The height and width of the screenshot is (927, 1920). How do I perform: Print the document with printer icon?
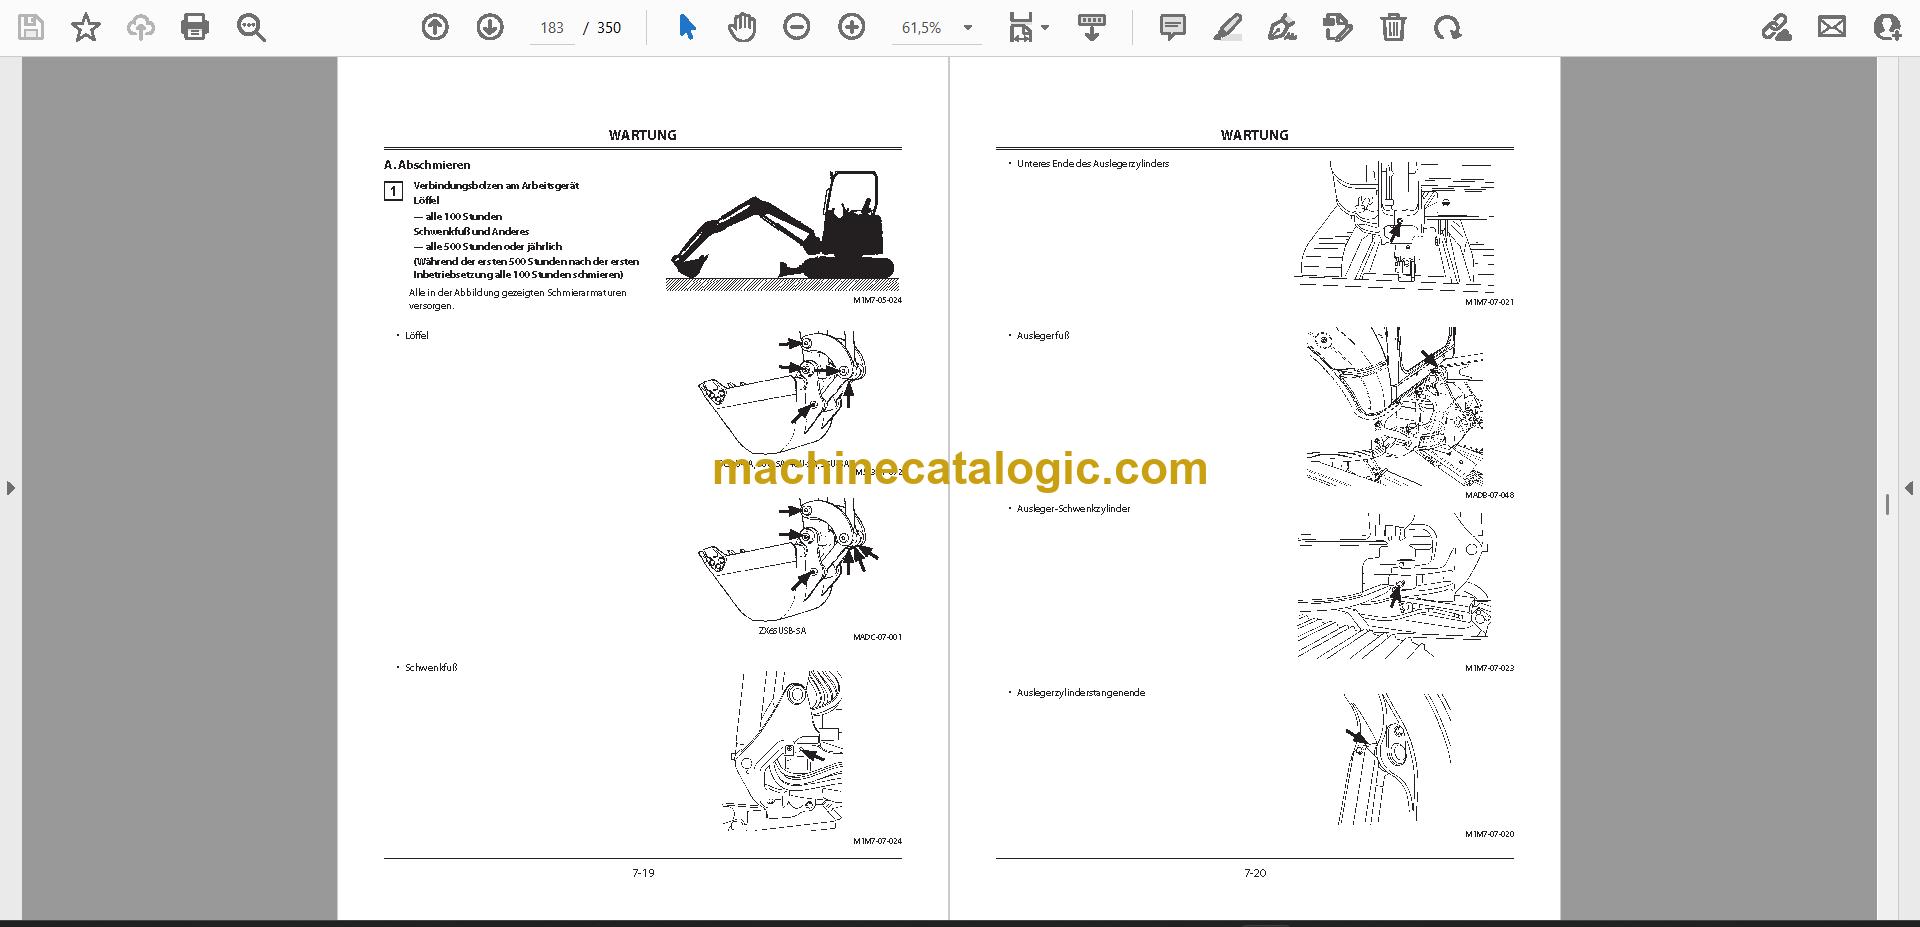195,27
